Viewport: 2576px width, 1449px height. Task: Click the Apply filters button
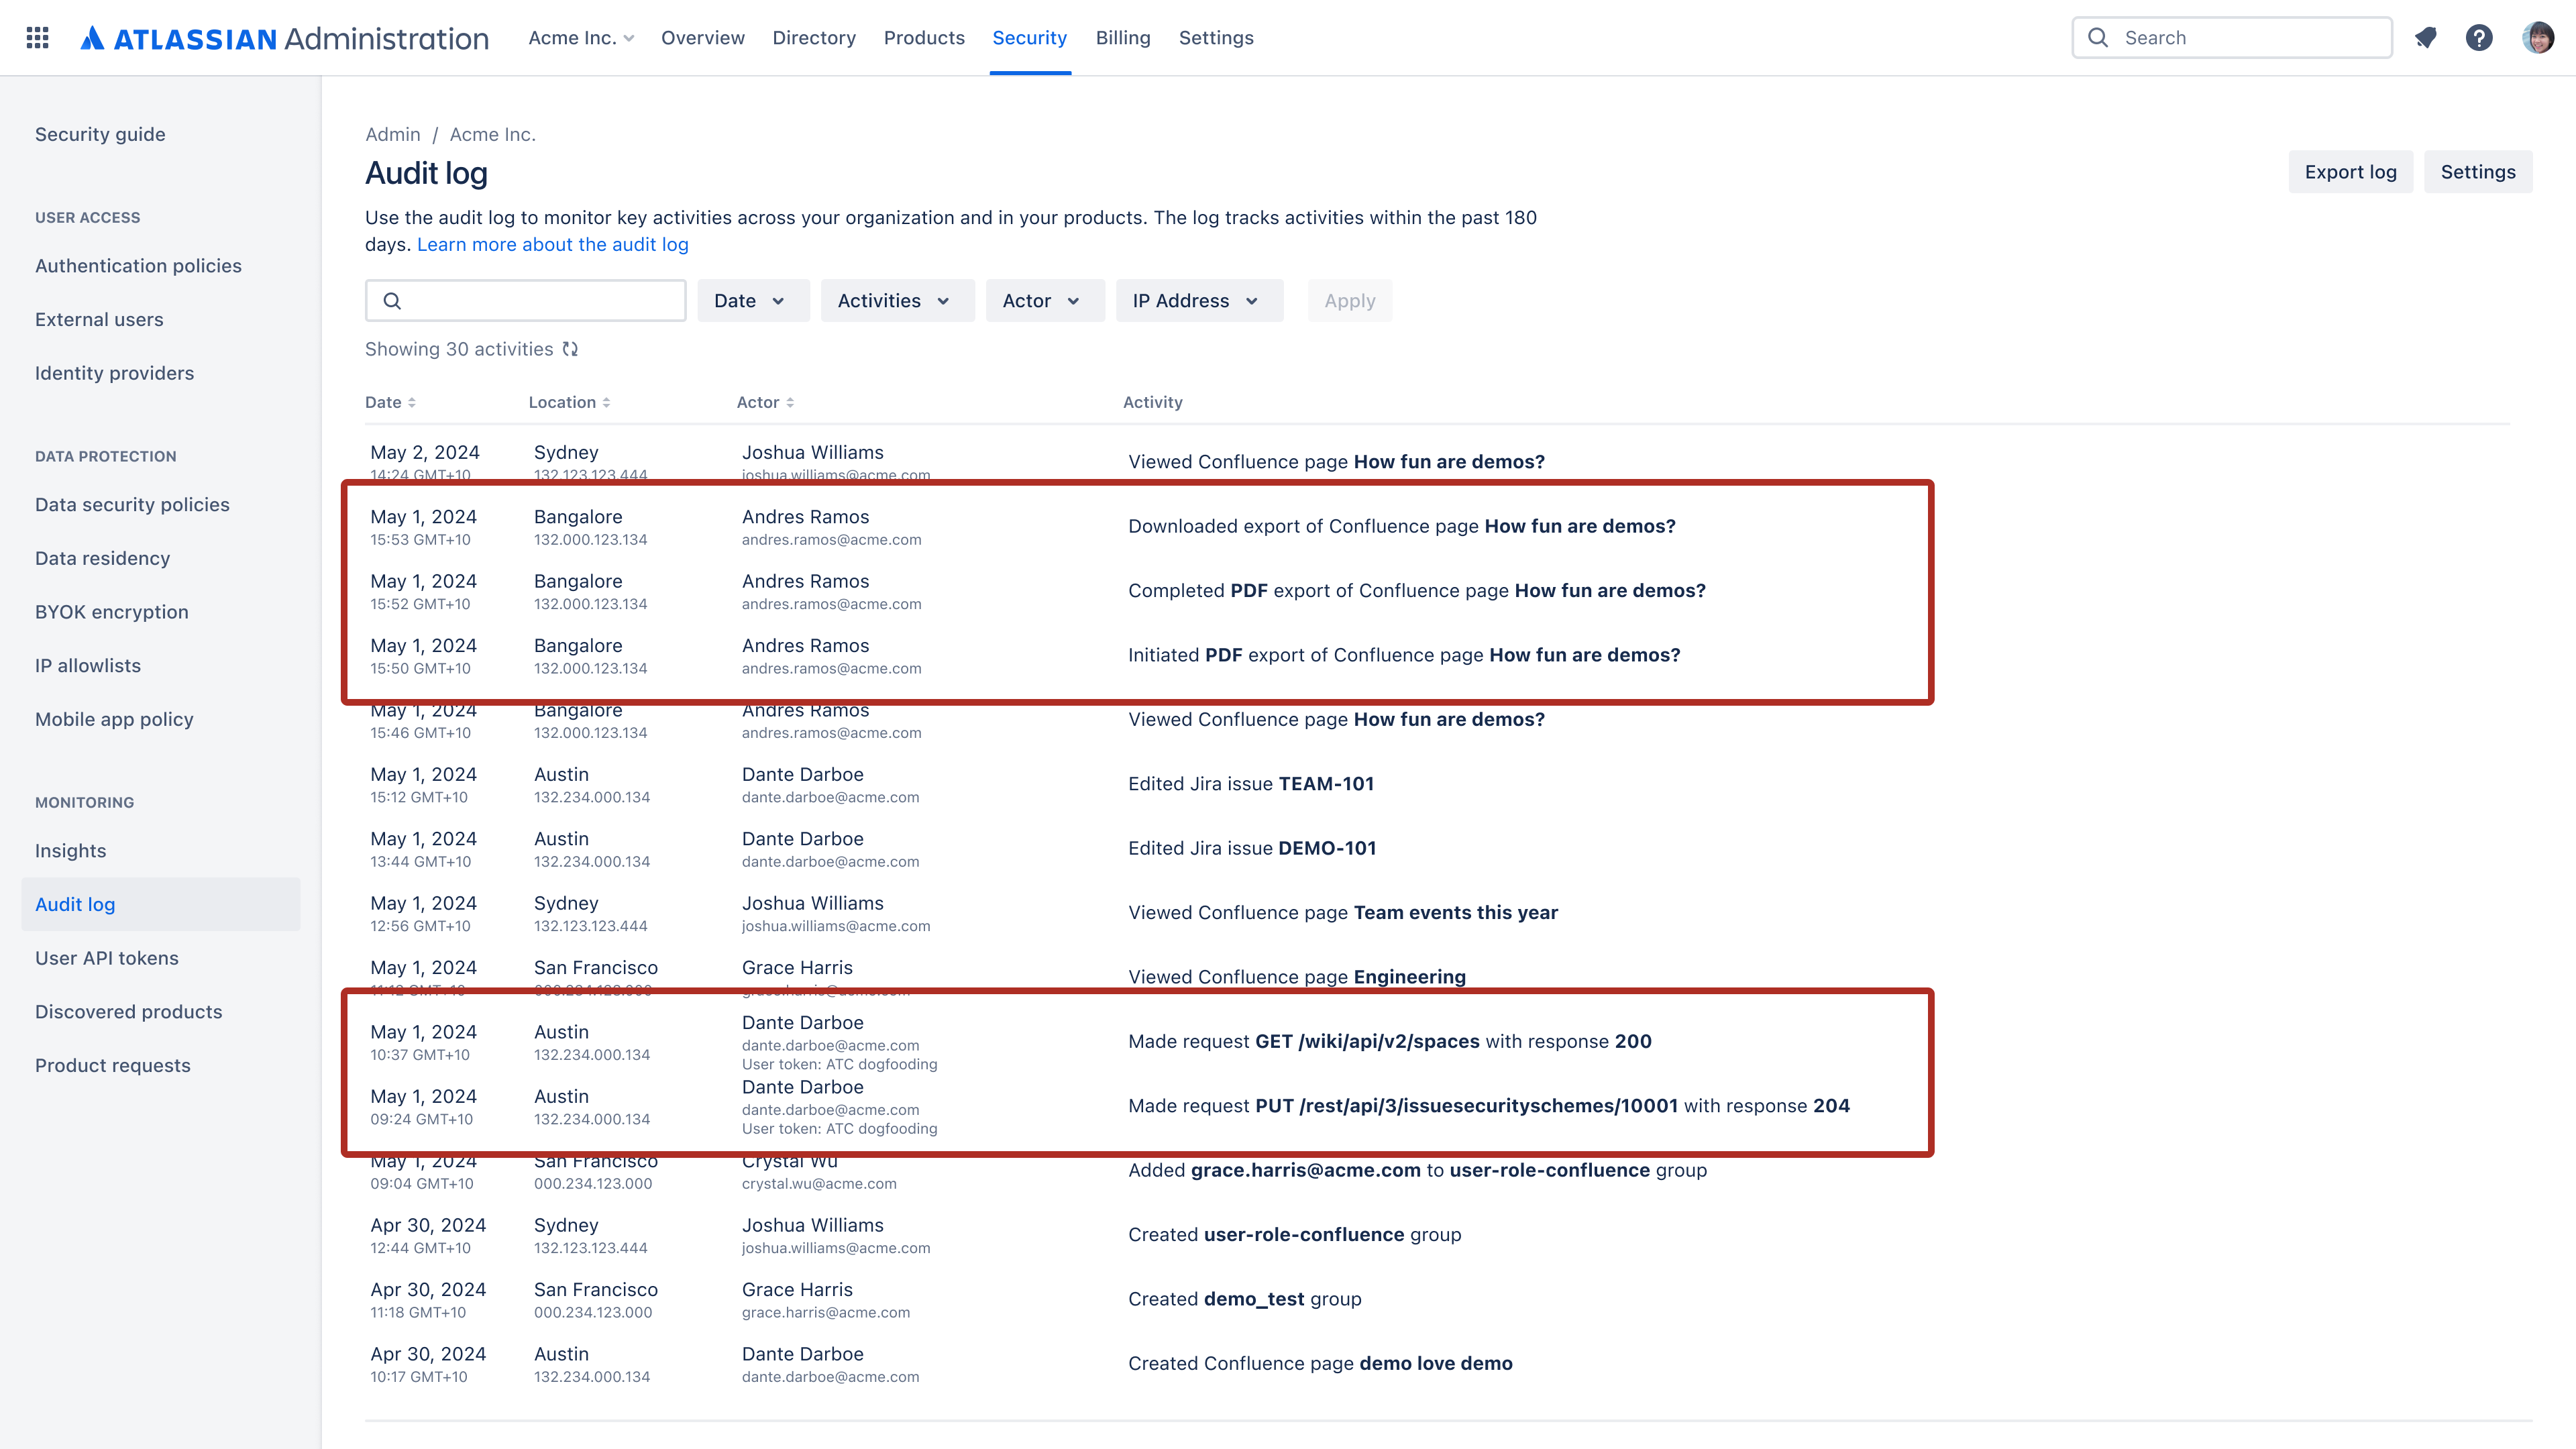[x=1350, y=301]
